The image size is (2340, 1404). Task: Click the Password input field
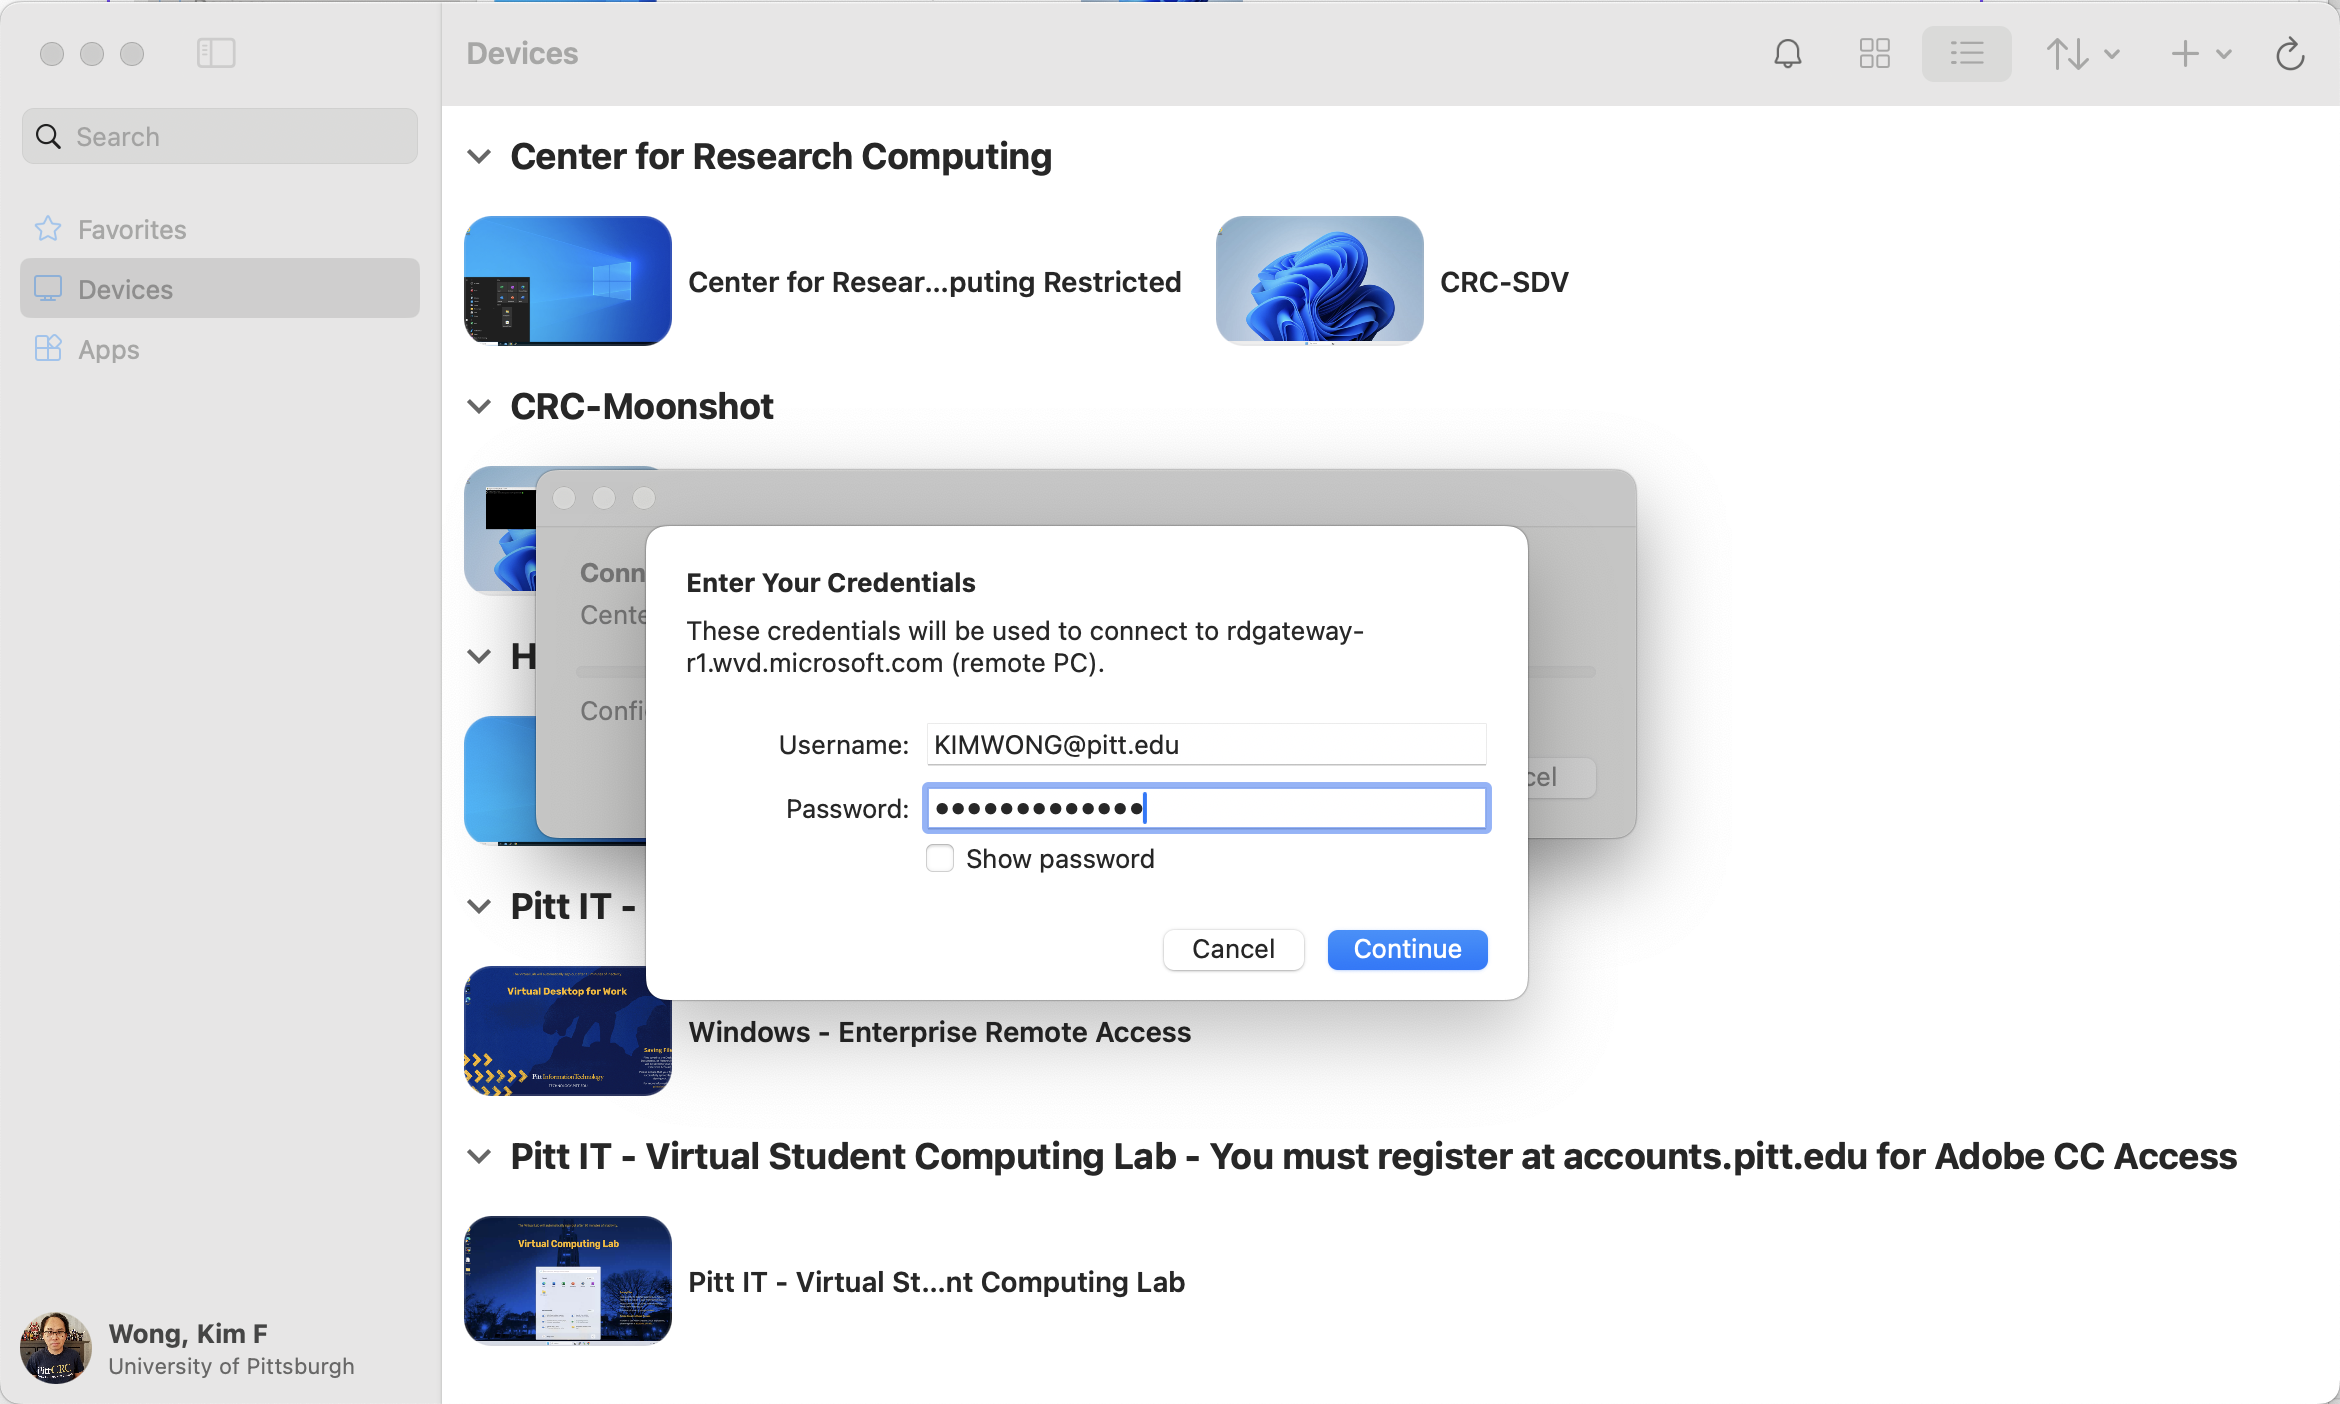tap(1203, 807)
